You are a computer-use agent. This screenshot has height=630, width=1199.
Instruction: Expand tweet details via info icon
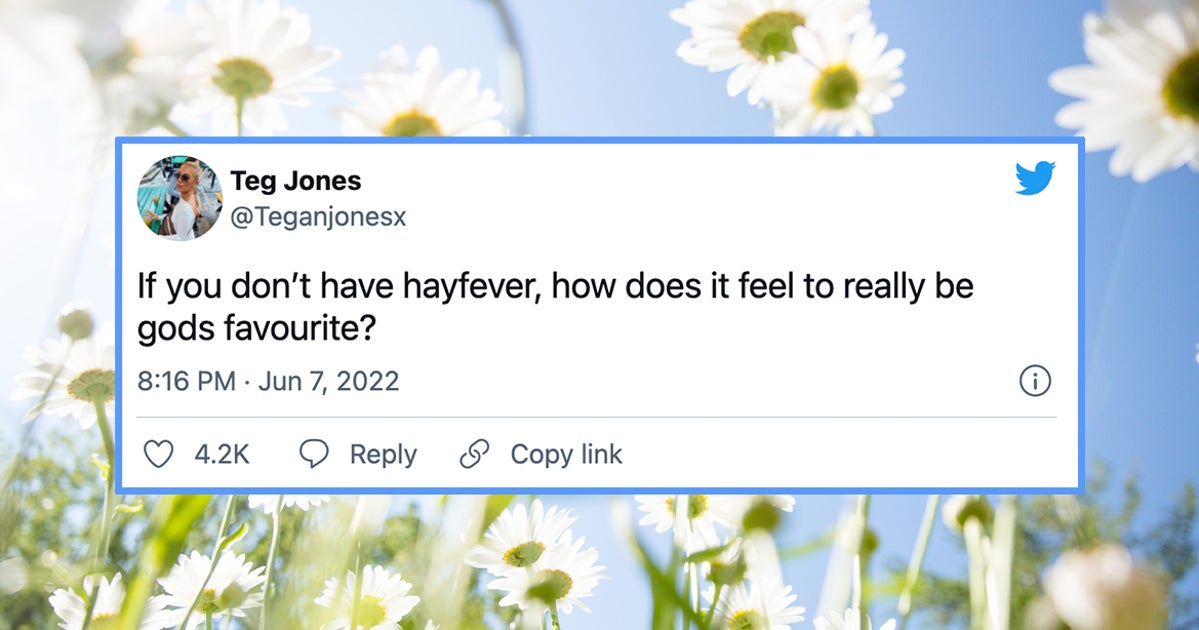(x=1037, y=381)
